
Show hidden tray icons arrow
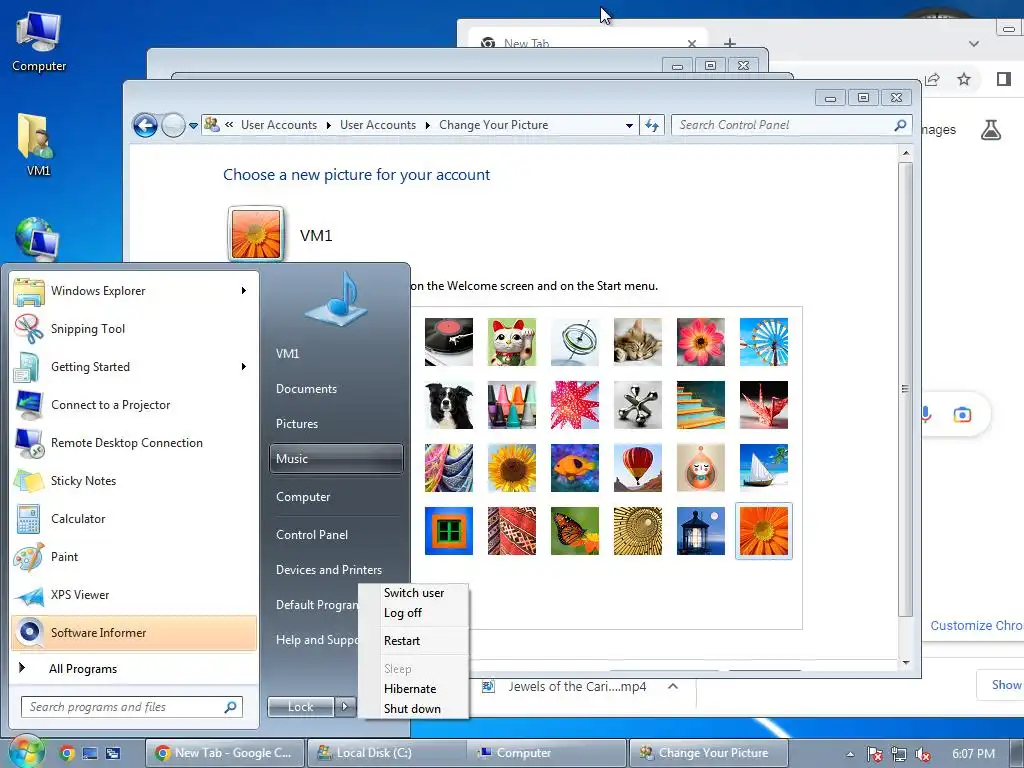point(850,754)
